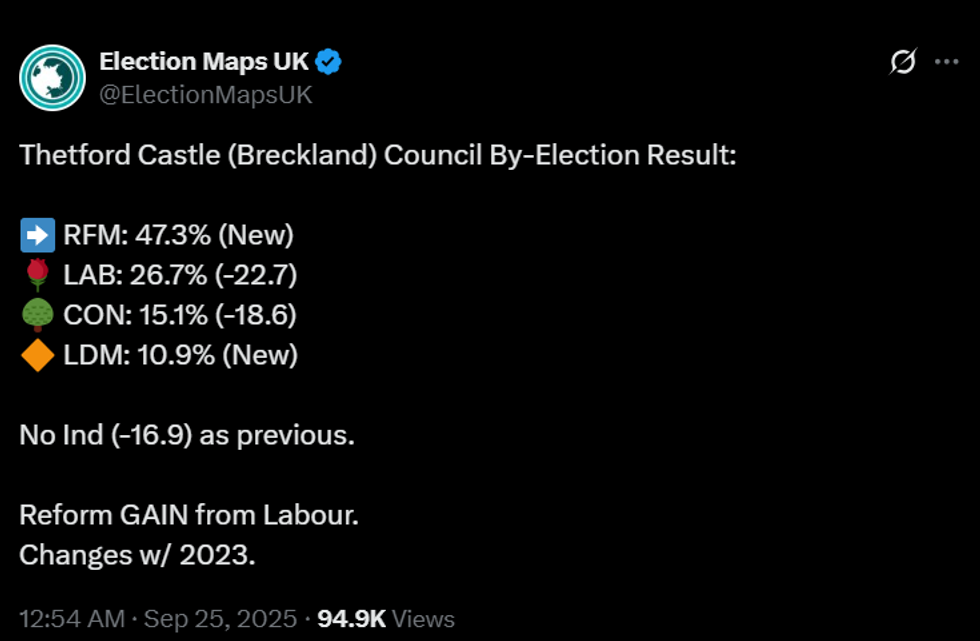980x641 pixels.
Task: Click the LAB: 26.7% (-22.7) result line
Action: 180,275
